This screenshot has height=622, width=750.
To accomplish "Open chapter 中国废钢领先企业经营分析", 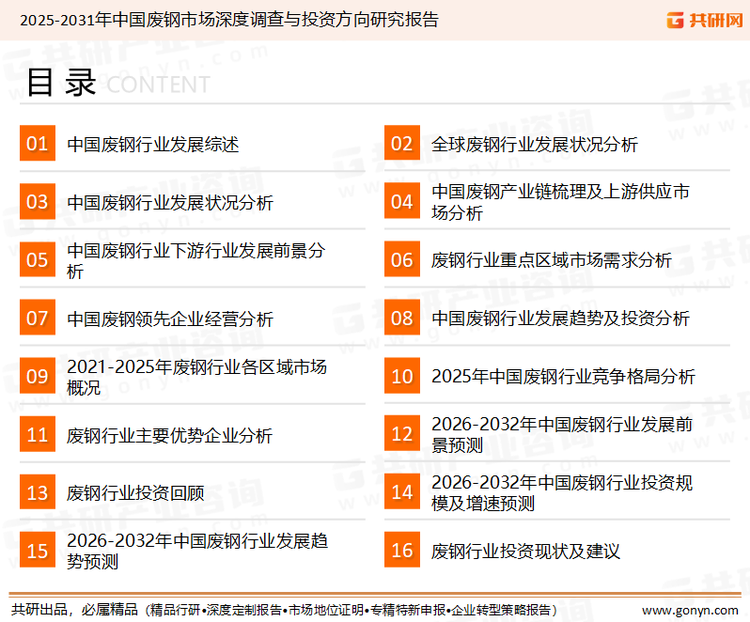I will 170,319.
